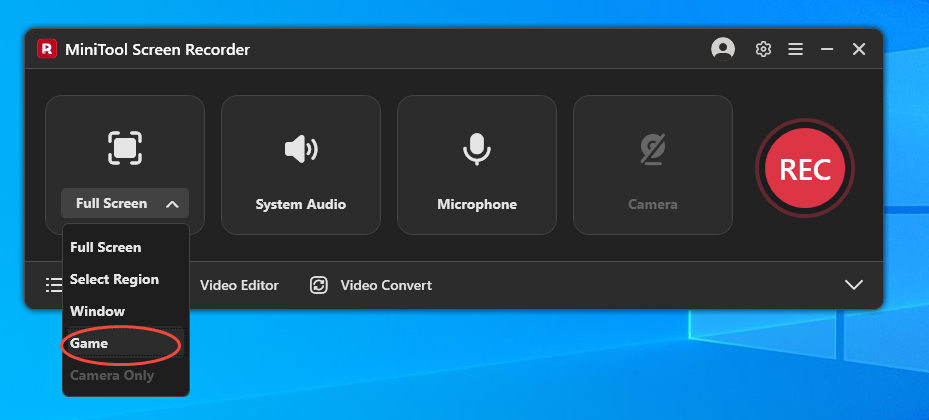Expand the panel with bottom-right chevron
The width and height of the screenshot is (929, 420).
pos(854,285)
